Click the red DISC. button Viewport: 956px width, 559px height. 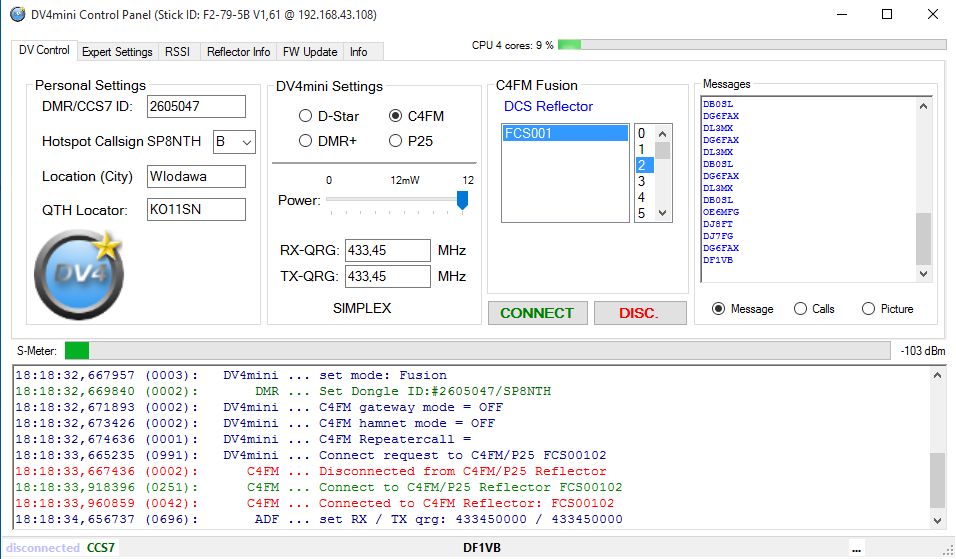tap(640, 313)
